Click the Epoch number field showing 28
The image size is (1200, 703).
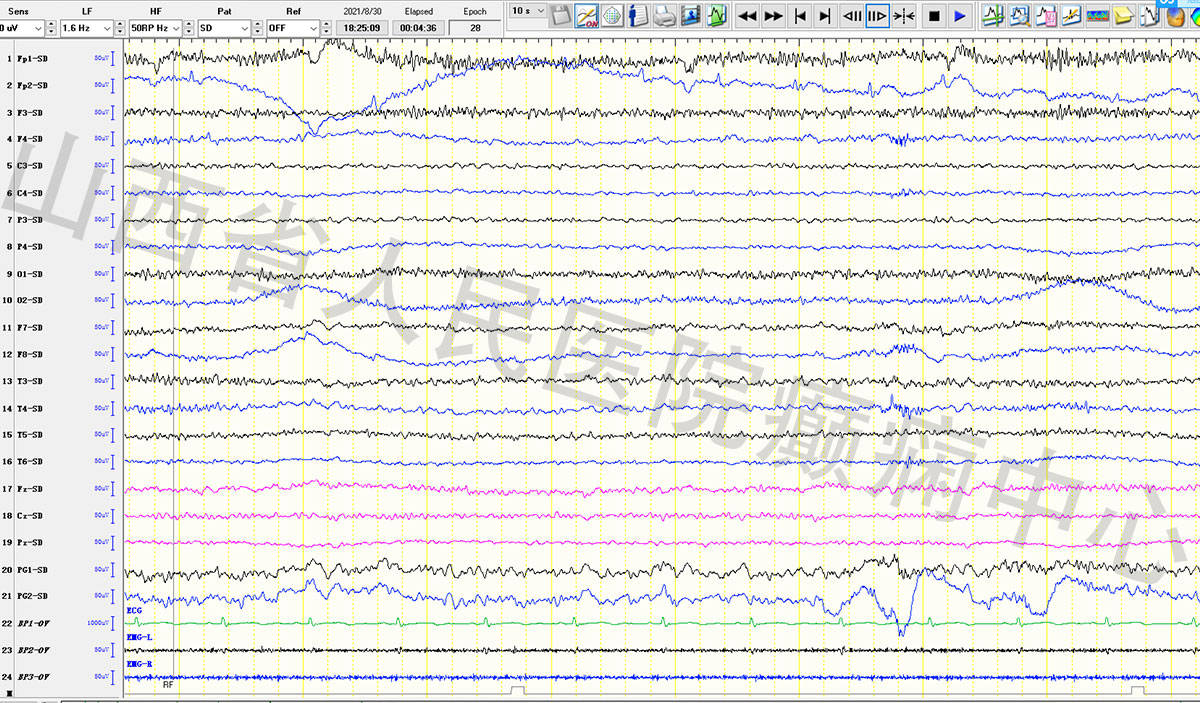(475, 28)
